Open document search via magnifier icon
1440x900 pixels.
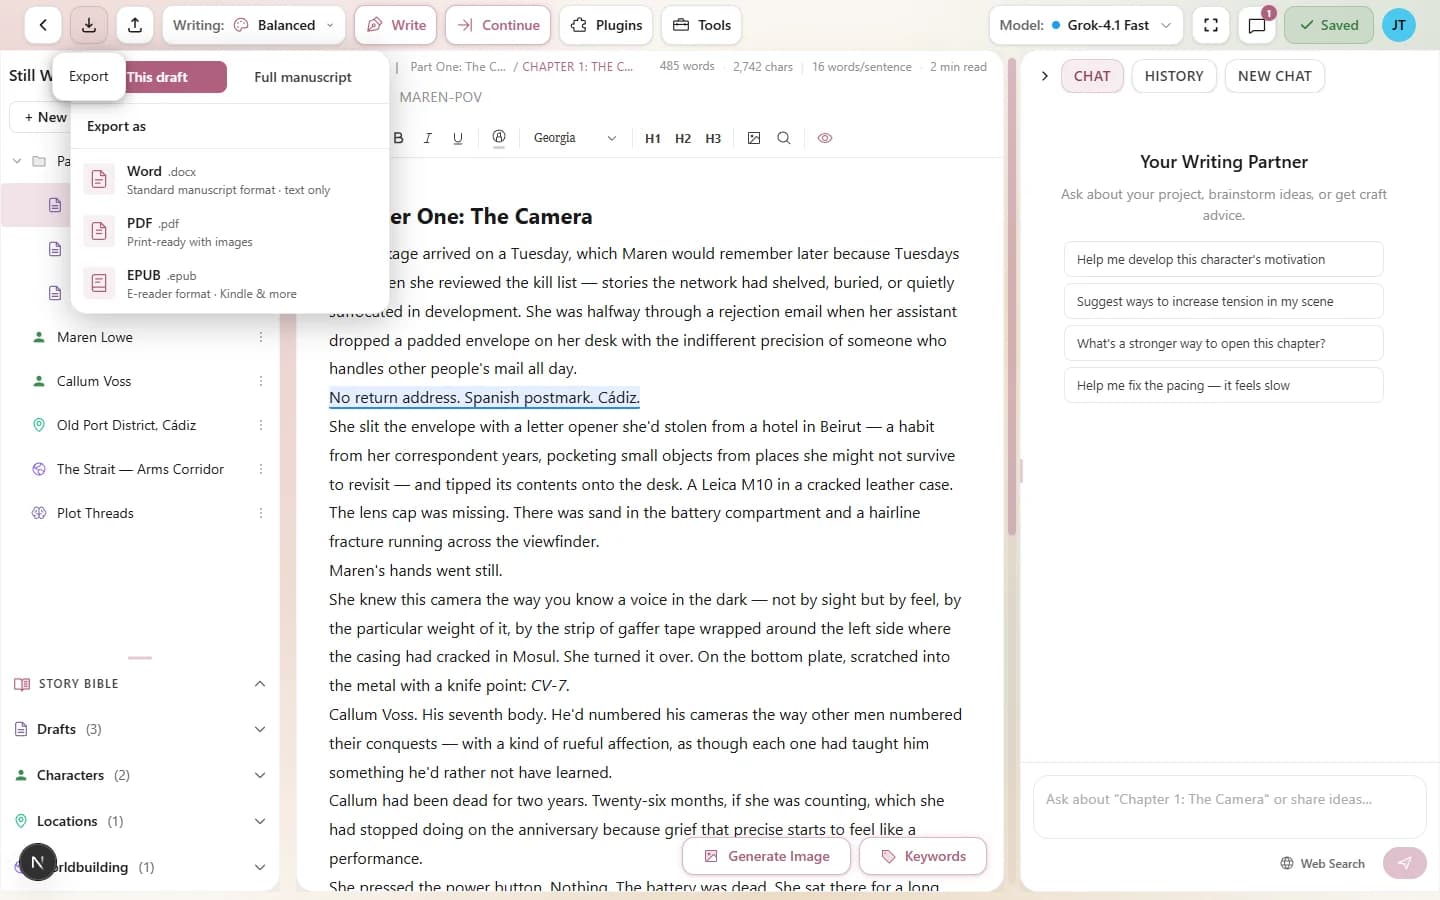(x=784, y=138)
